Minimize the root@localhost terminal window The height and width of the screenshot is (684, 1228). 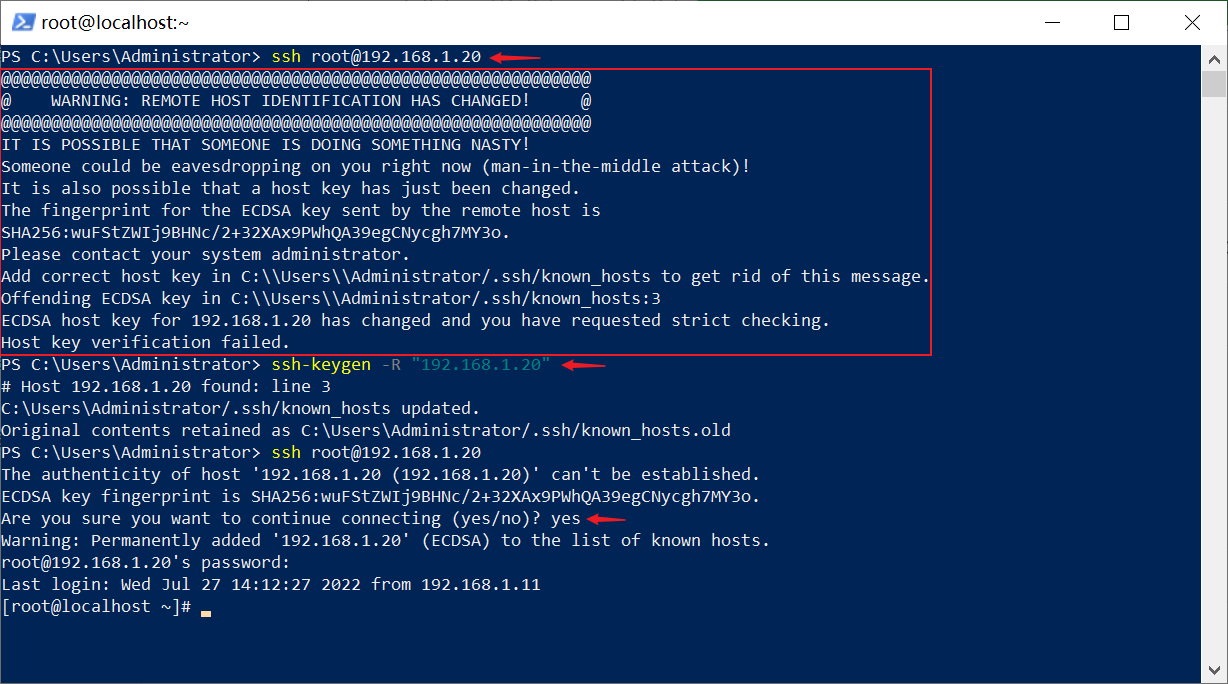coord(1052,22)
